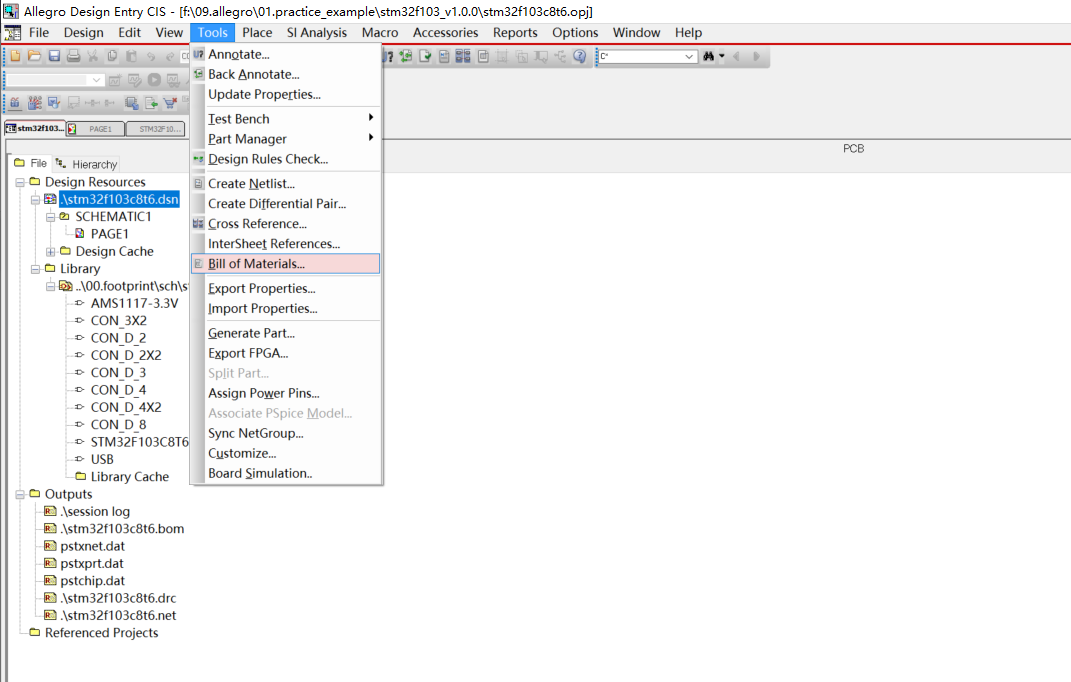Screen dimensions: 1071x682
Task: Choose Create Netlist menu entry
Action: pyautogui.click(x=286, y=184)
